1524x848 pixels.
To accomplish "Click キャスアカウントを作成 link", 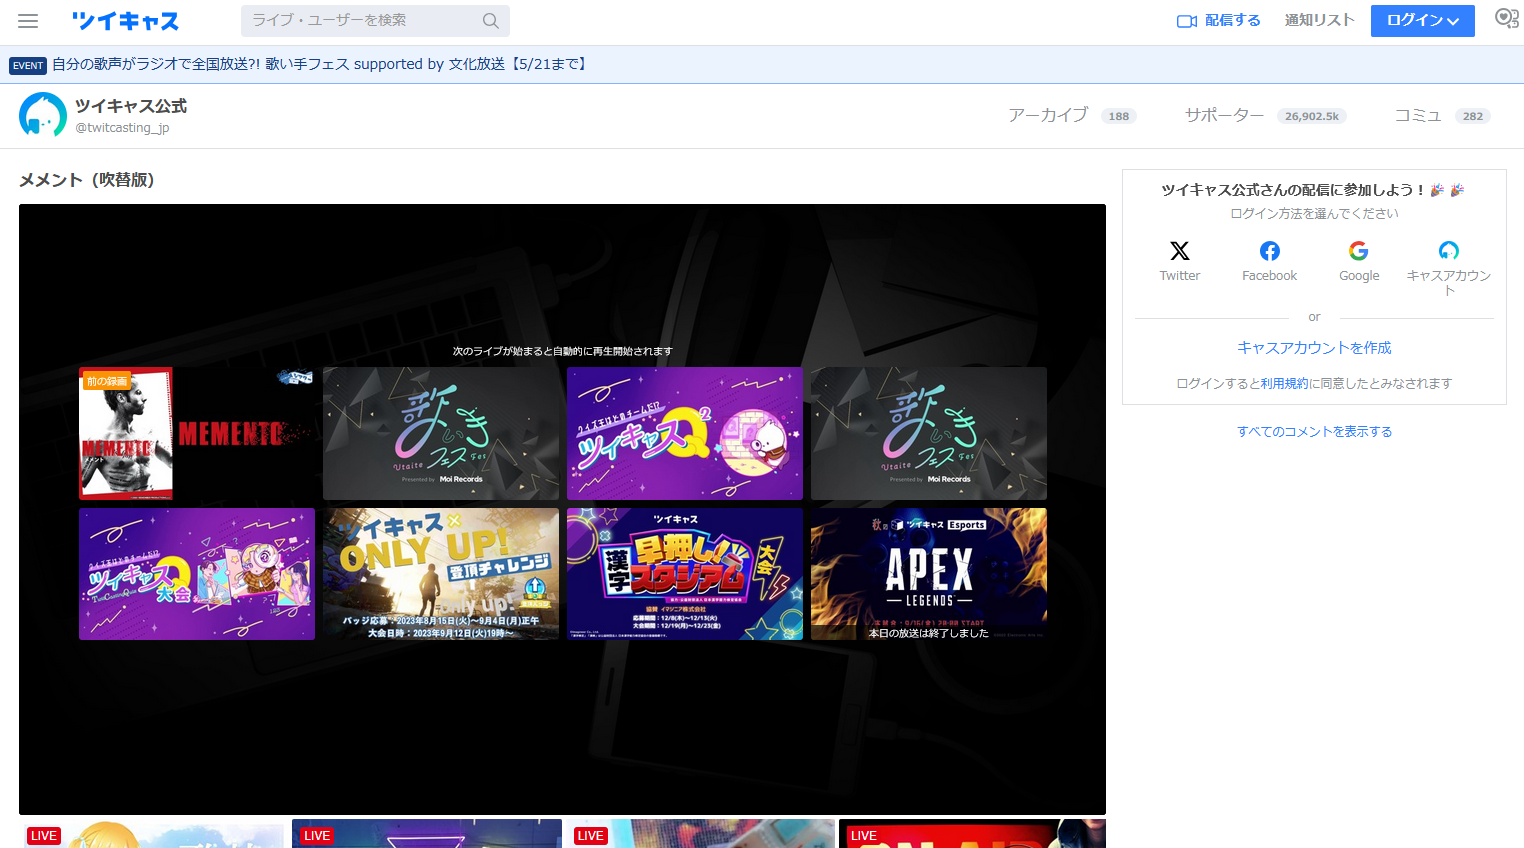I will (1314, 348).
